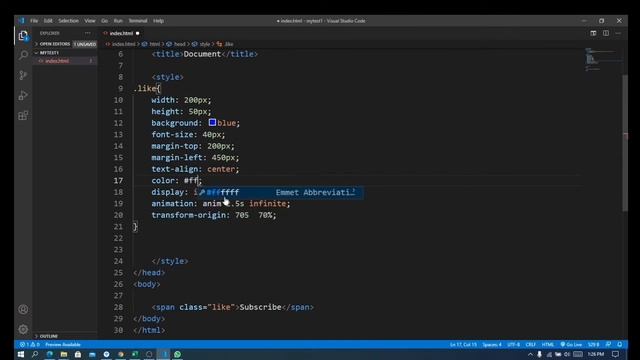This screenshot has width=640, height=360.
Task: Open the Explorer view in the activity bar
Action: (23, 36)
